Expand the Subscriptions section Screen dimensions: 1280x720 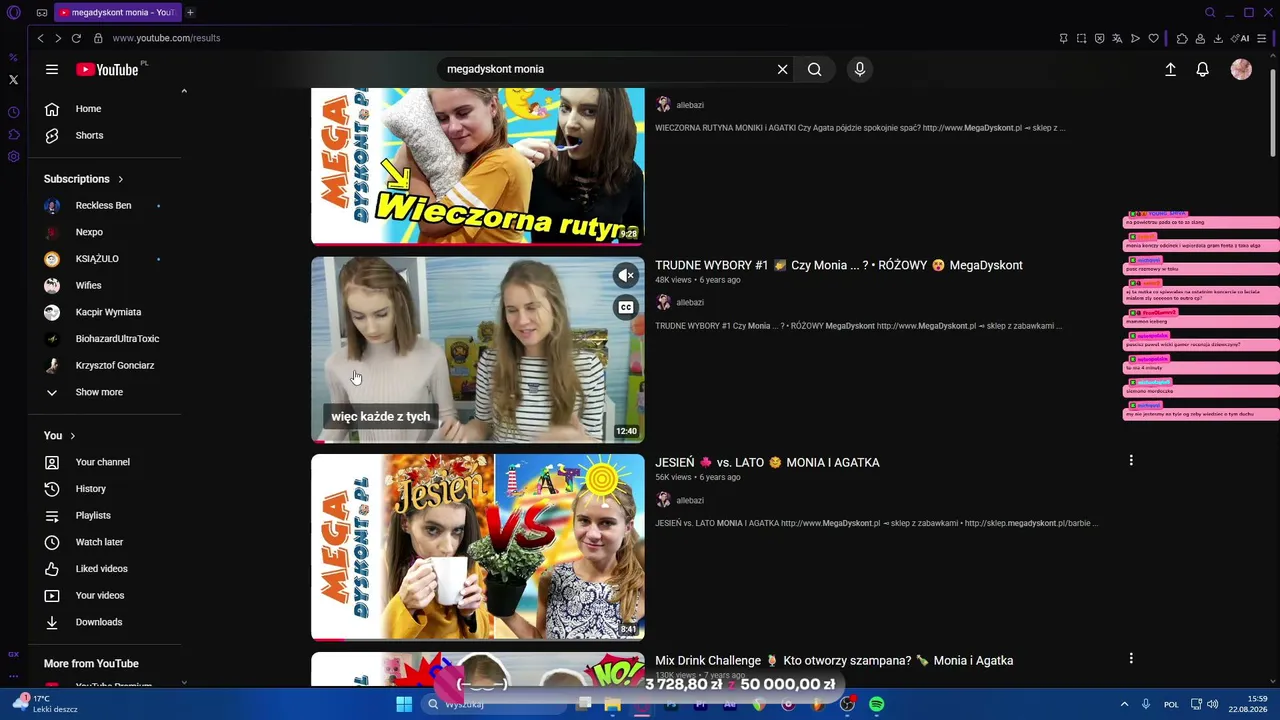[84, 179]
